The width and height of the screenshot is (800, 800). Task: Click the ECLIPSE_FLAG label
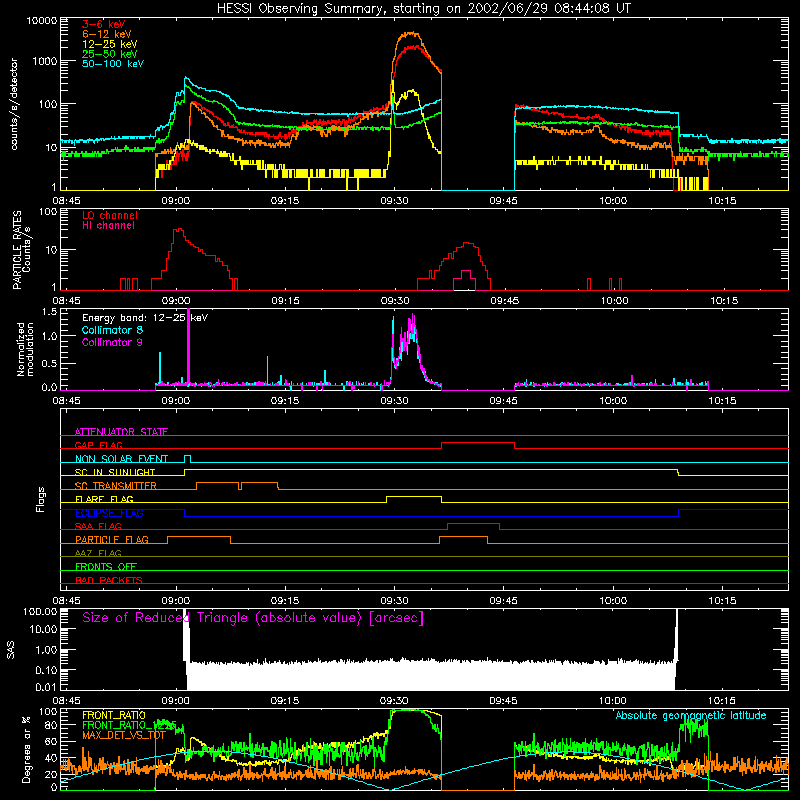(109, 513)
